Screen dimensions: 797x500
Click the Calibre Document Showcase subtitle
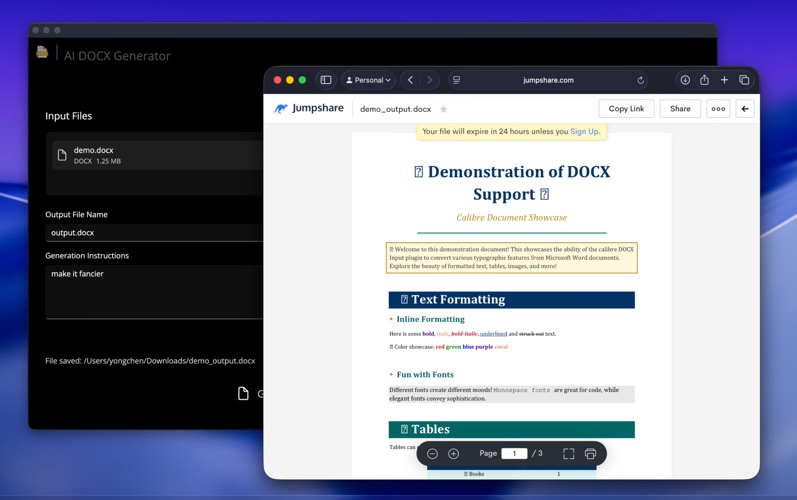click(511, 217)
